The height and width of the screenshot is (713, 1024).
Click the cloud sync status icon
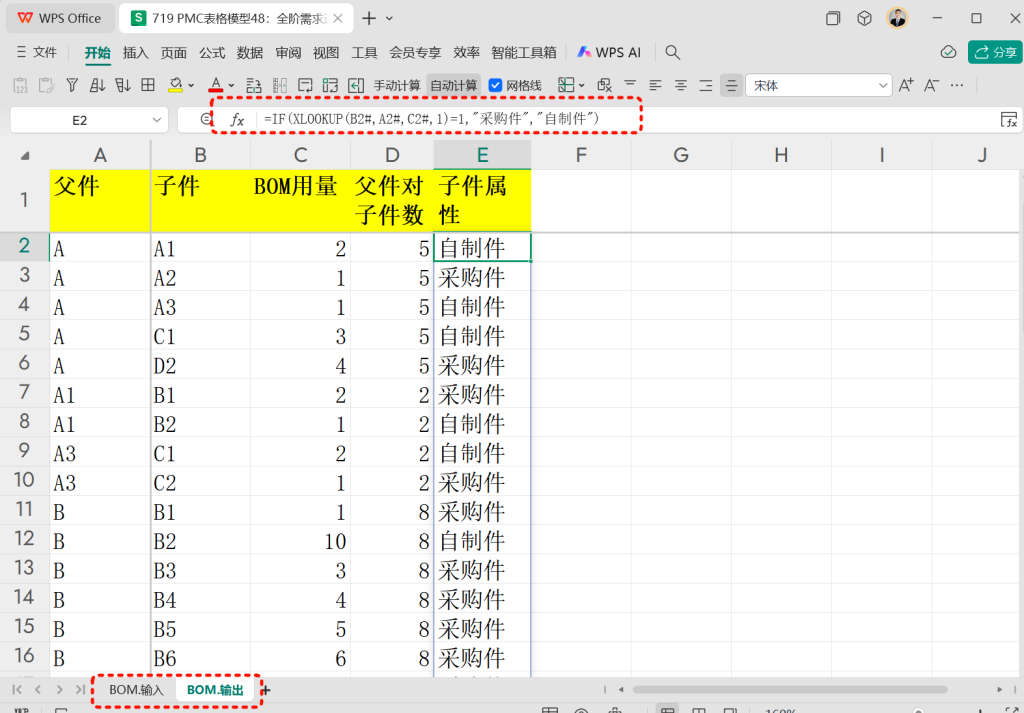coord(948,52)
